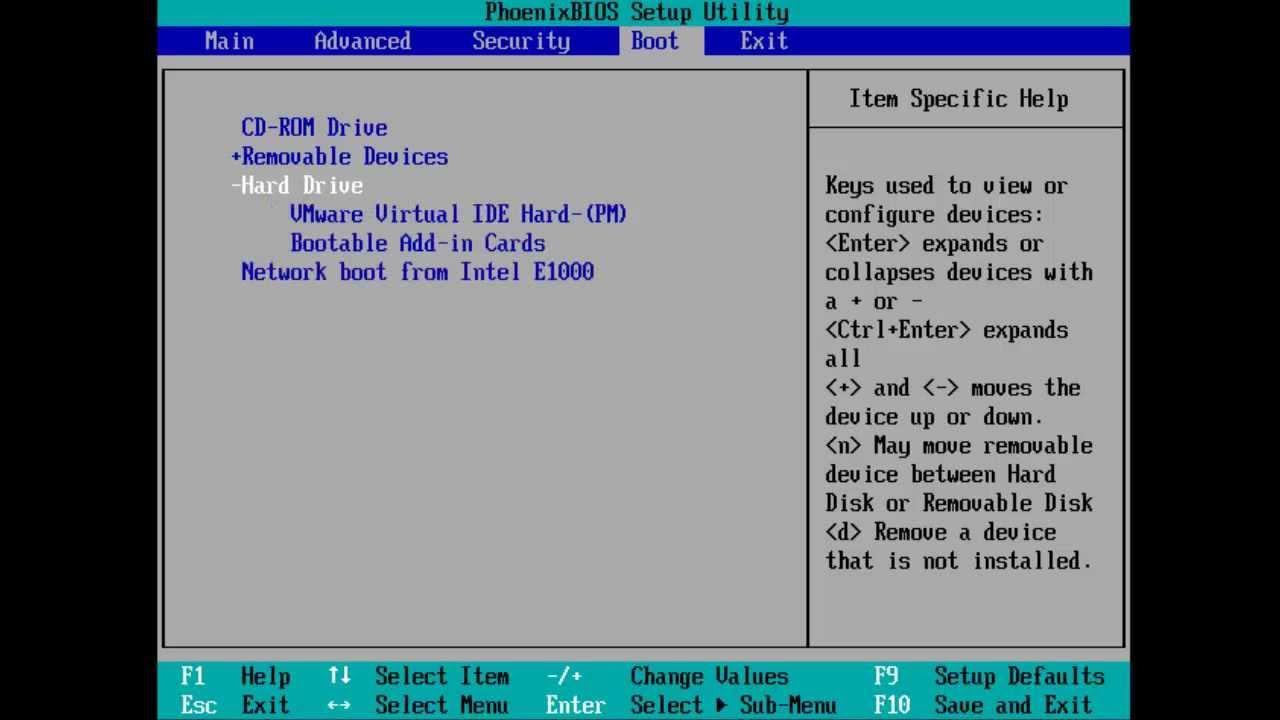Click the 'Keys used to view or' help line
The height and width of the screenshot is (720, 1280).
tap(946, 186)
